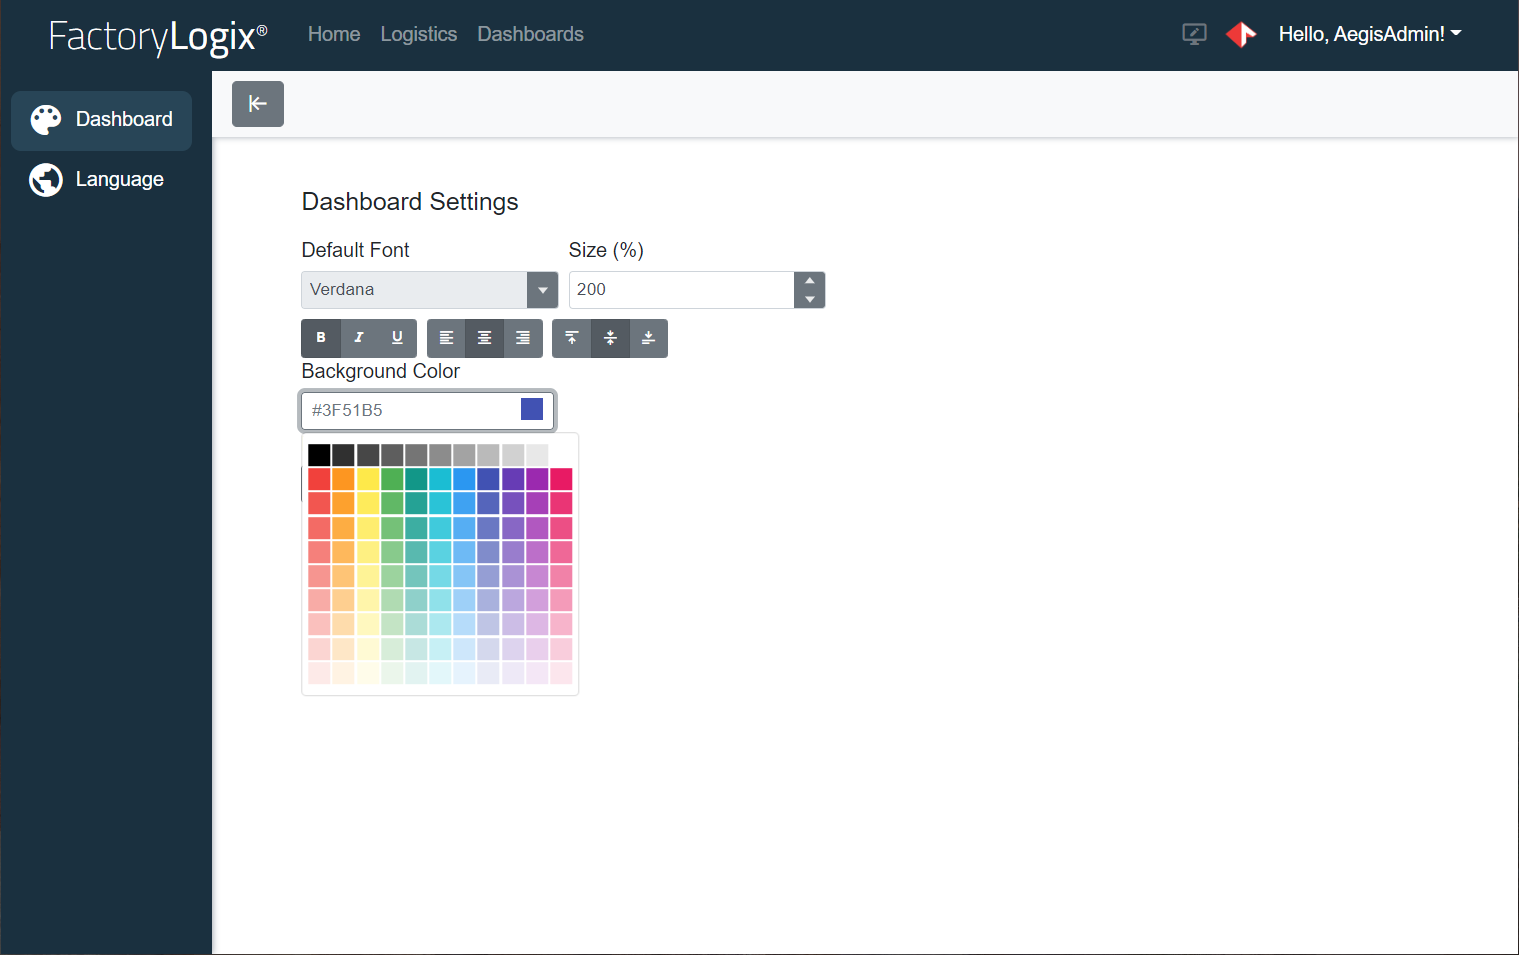Click the back arrow button

257,103
